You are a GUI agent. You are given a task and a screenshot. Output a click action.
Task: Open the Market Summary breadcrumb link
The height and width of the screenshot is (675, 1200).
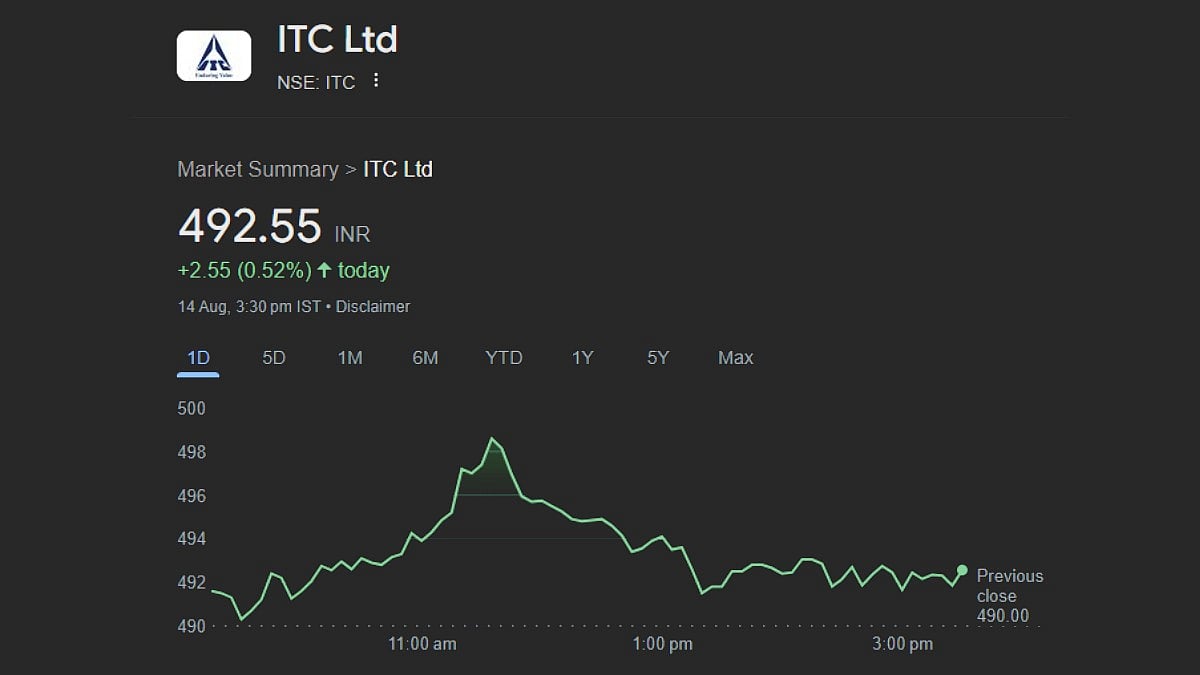click(x=258, y=169)
